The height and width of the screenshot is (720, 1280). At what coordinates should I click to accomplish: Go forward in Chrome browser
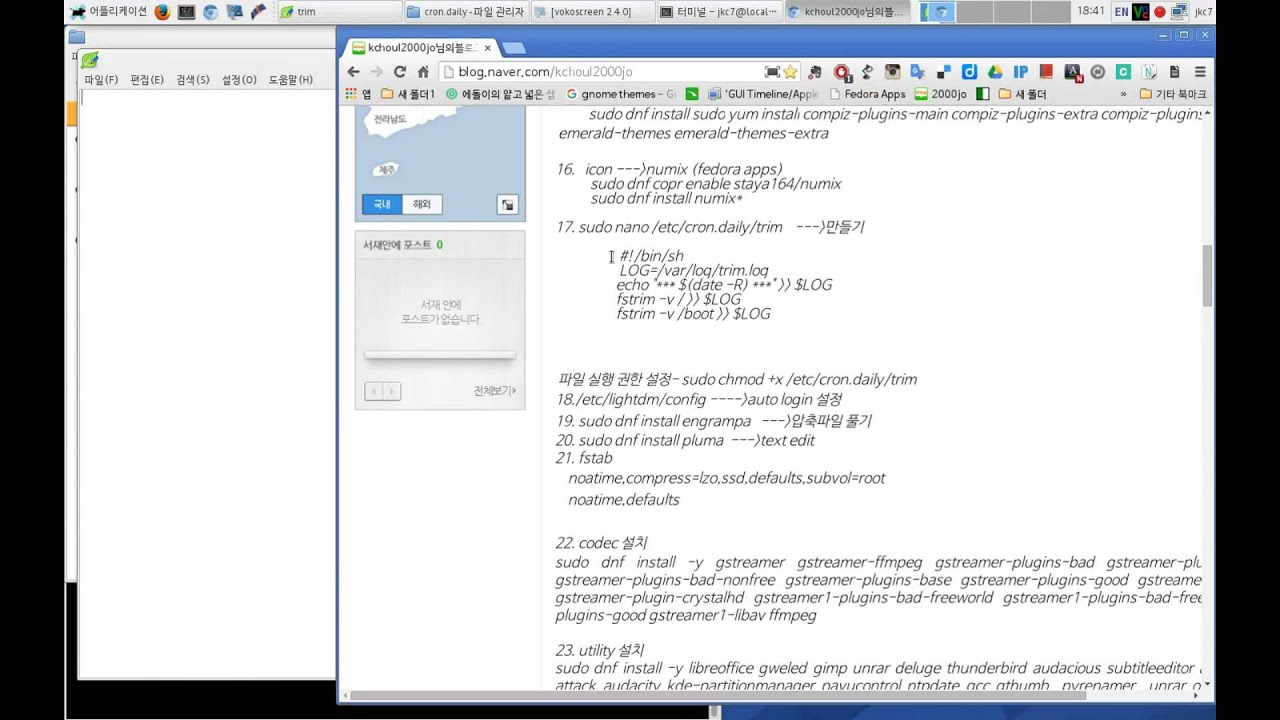point(376,72)
